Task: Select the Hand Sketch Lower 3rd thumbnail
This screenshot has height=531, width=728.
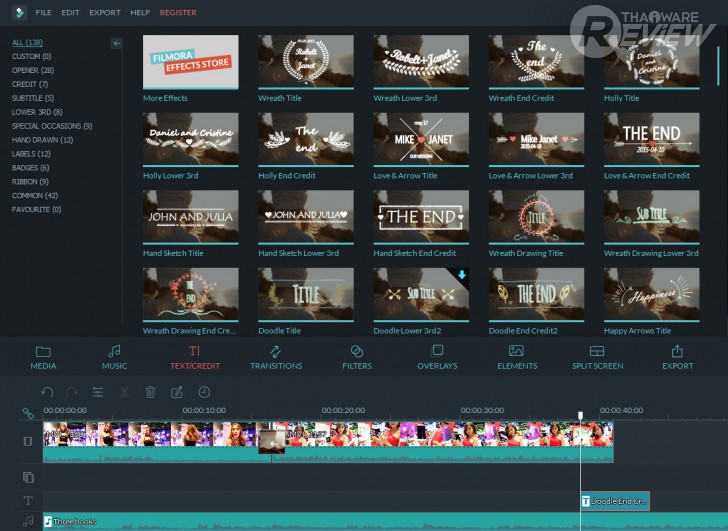Action: (x=306, y=217)
